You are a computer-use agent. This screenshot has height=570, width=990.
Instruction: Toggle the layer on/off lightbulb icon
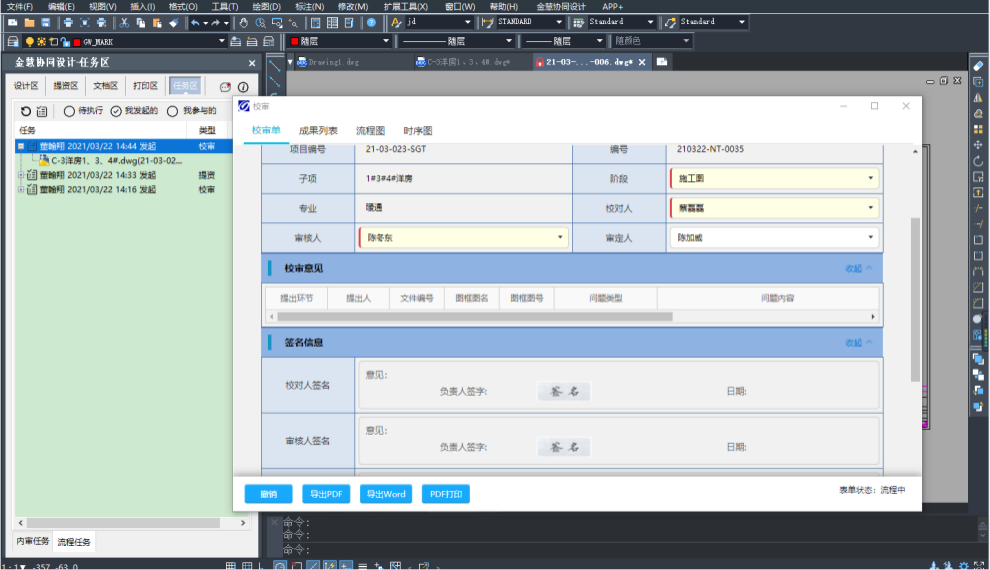tap(29, 42)
